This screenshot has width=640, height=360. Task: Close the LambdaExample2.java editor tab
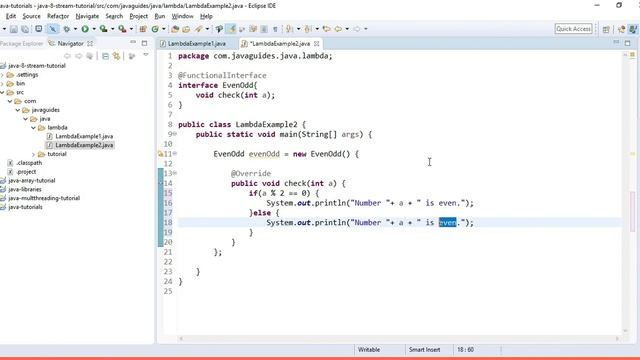(x=316, y=43)
